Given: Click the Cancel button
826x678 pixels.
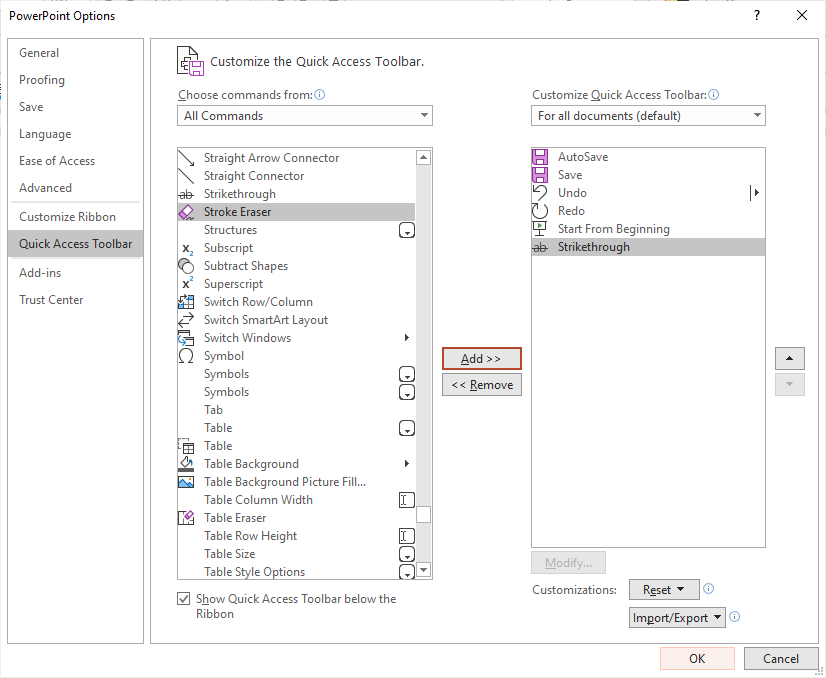Looking at the screenshot, I should [781, 659].
